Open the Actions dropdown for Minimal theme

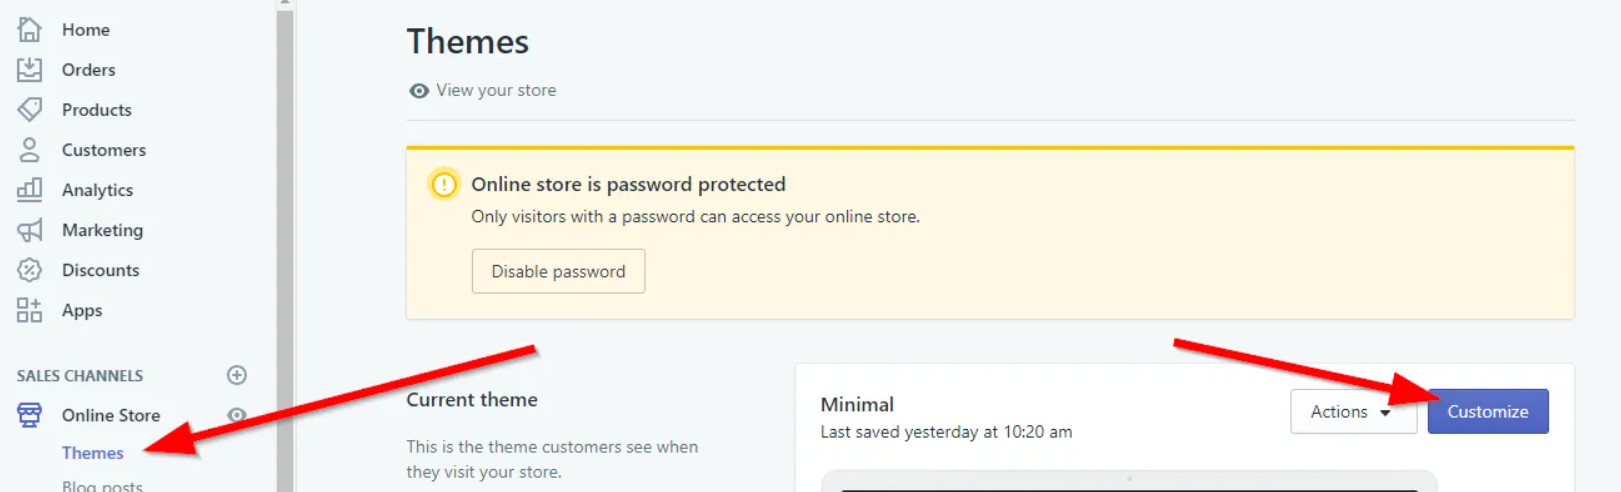[x=1352, y=412]
